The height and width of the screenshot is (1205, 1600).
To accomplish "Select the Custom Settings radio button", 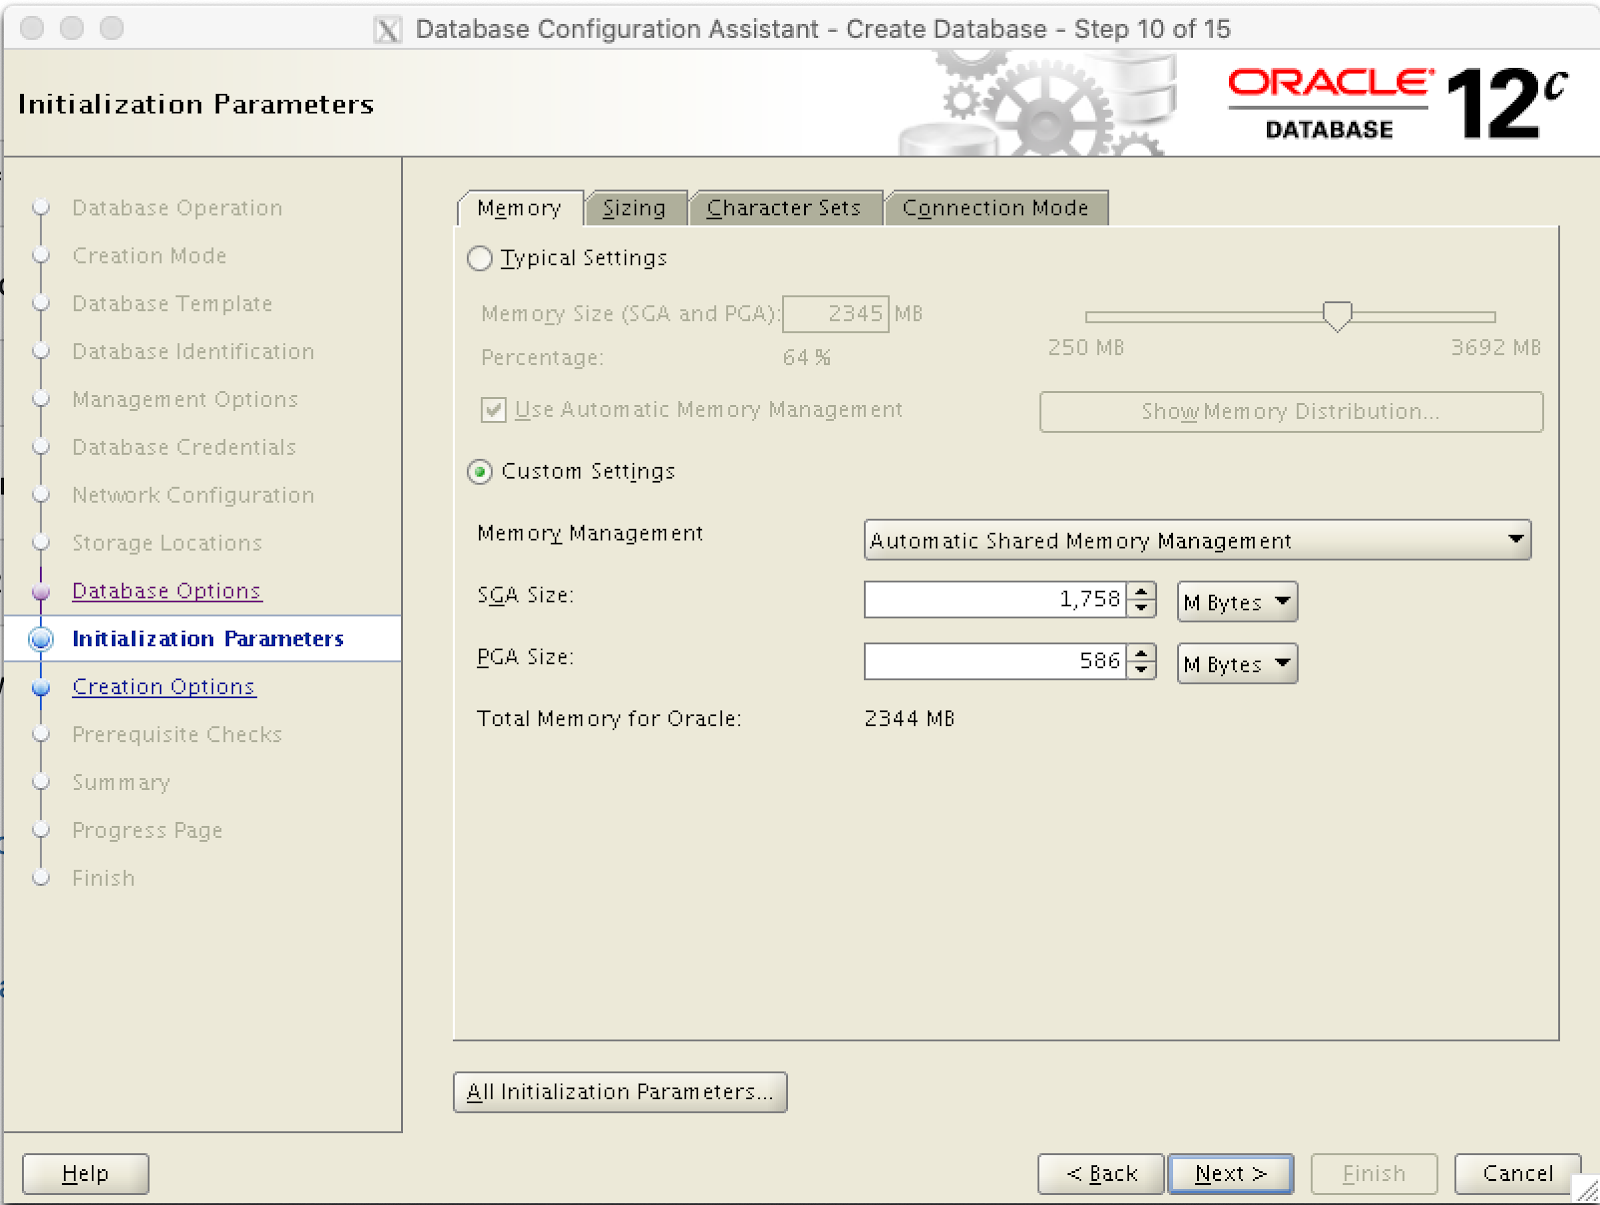I will pyautogui.click(x=480, y=472).
